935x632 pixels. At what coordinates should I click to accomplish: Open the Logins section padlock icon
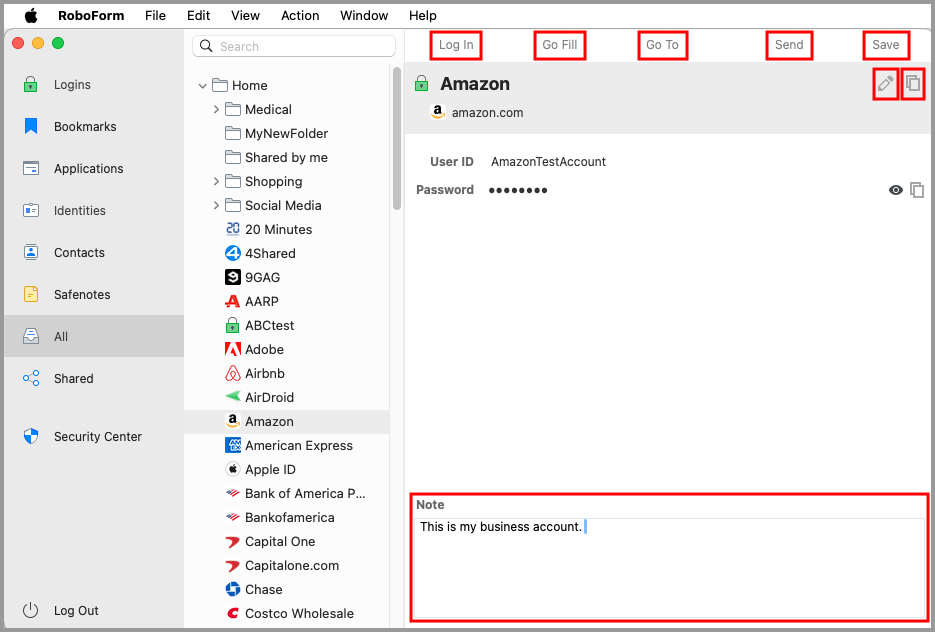(30, 85)
